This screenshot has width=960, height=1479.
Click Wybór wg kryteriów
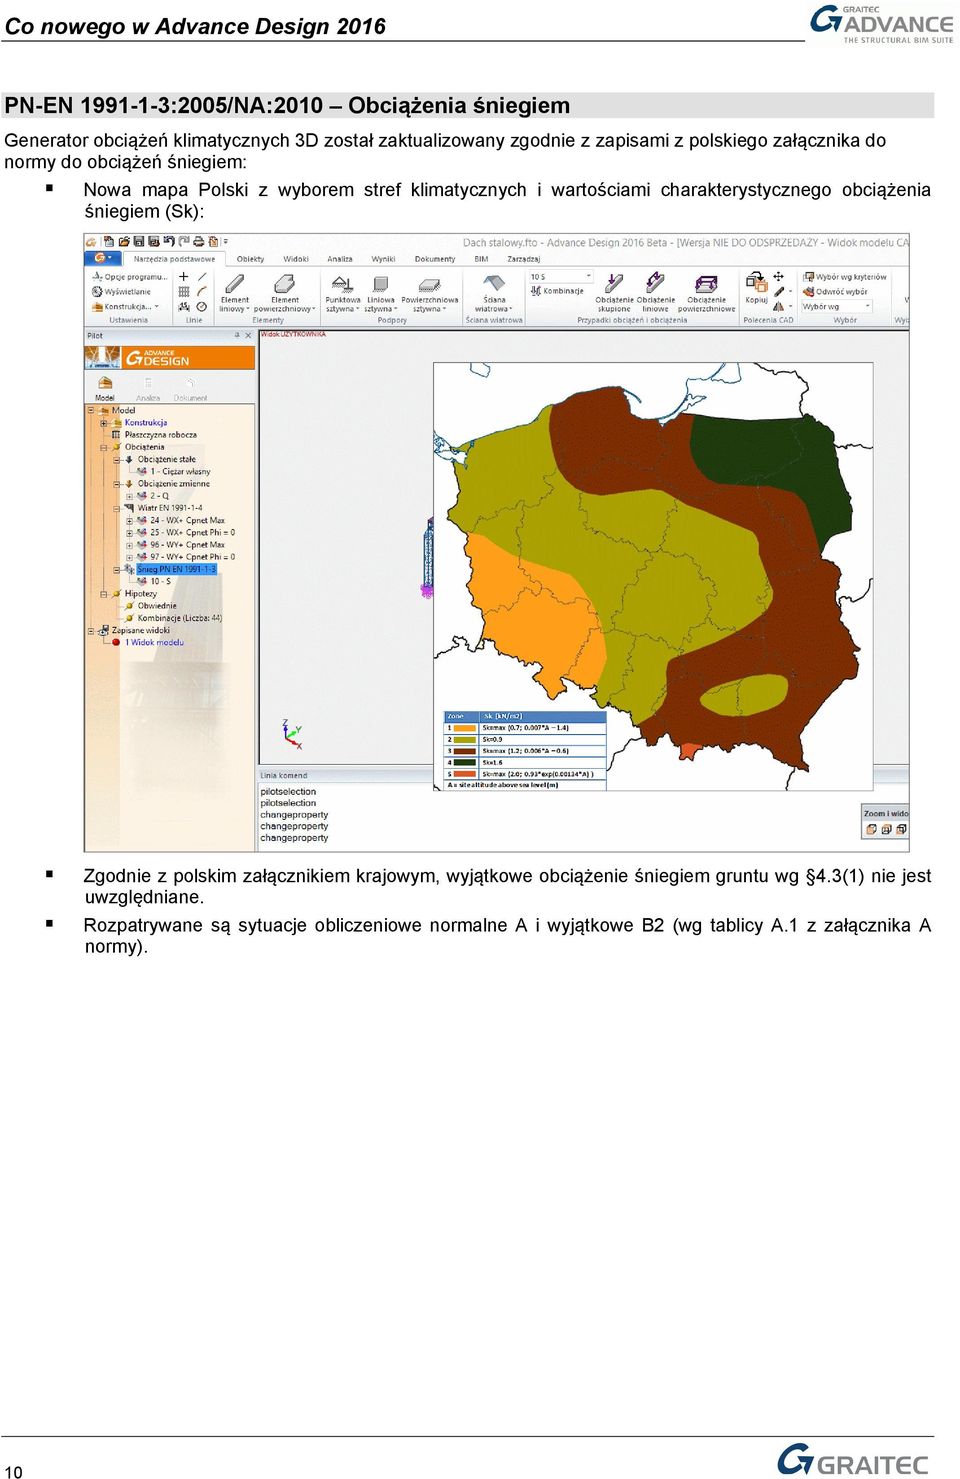[845, 277]
